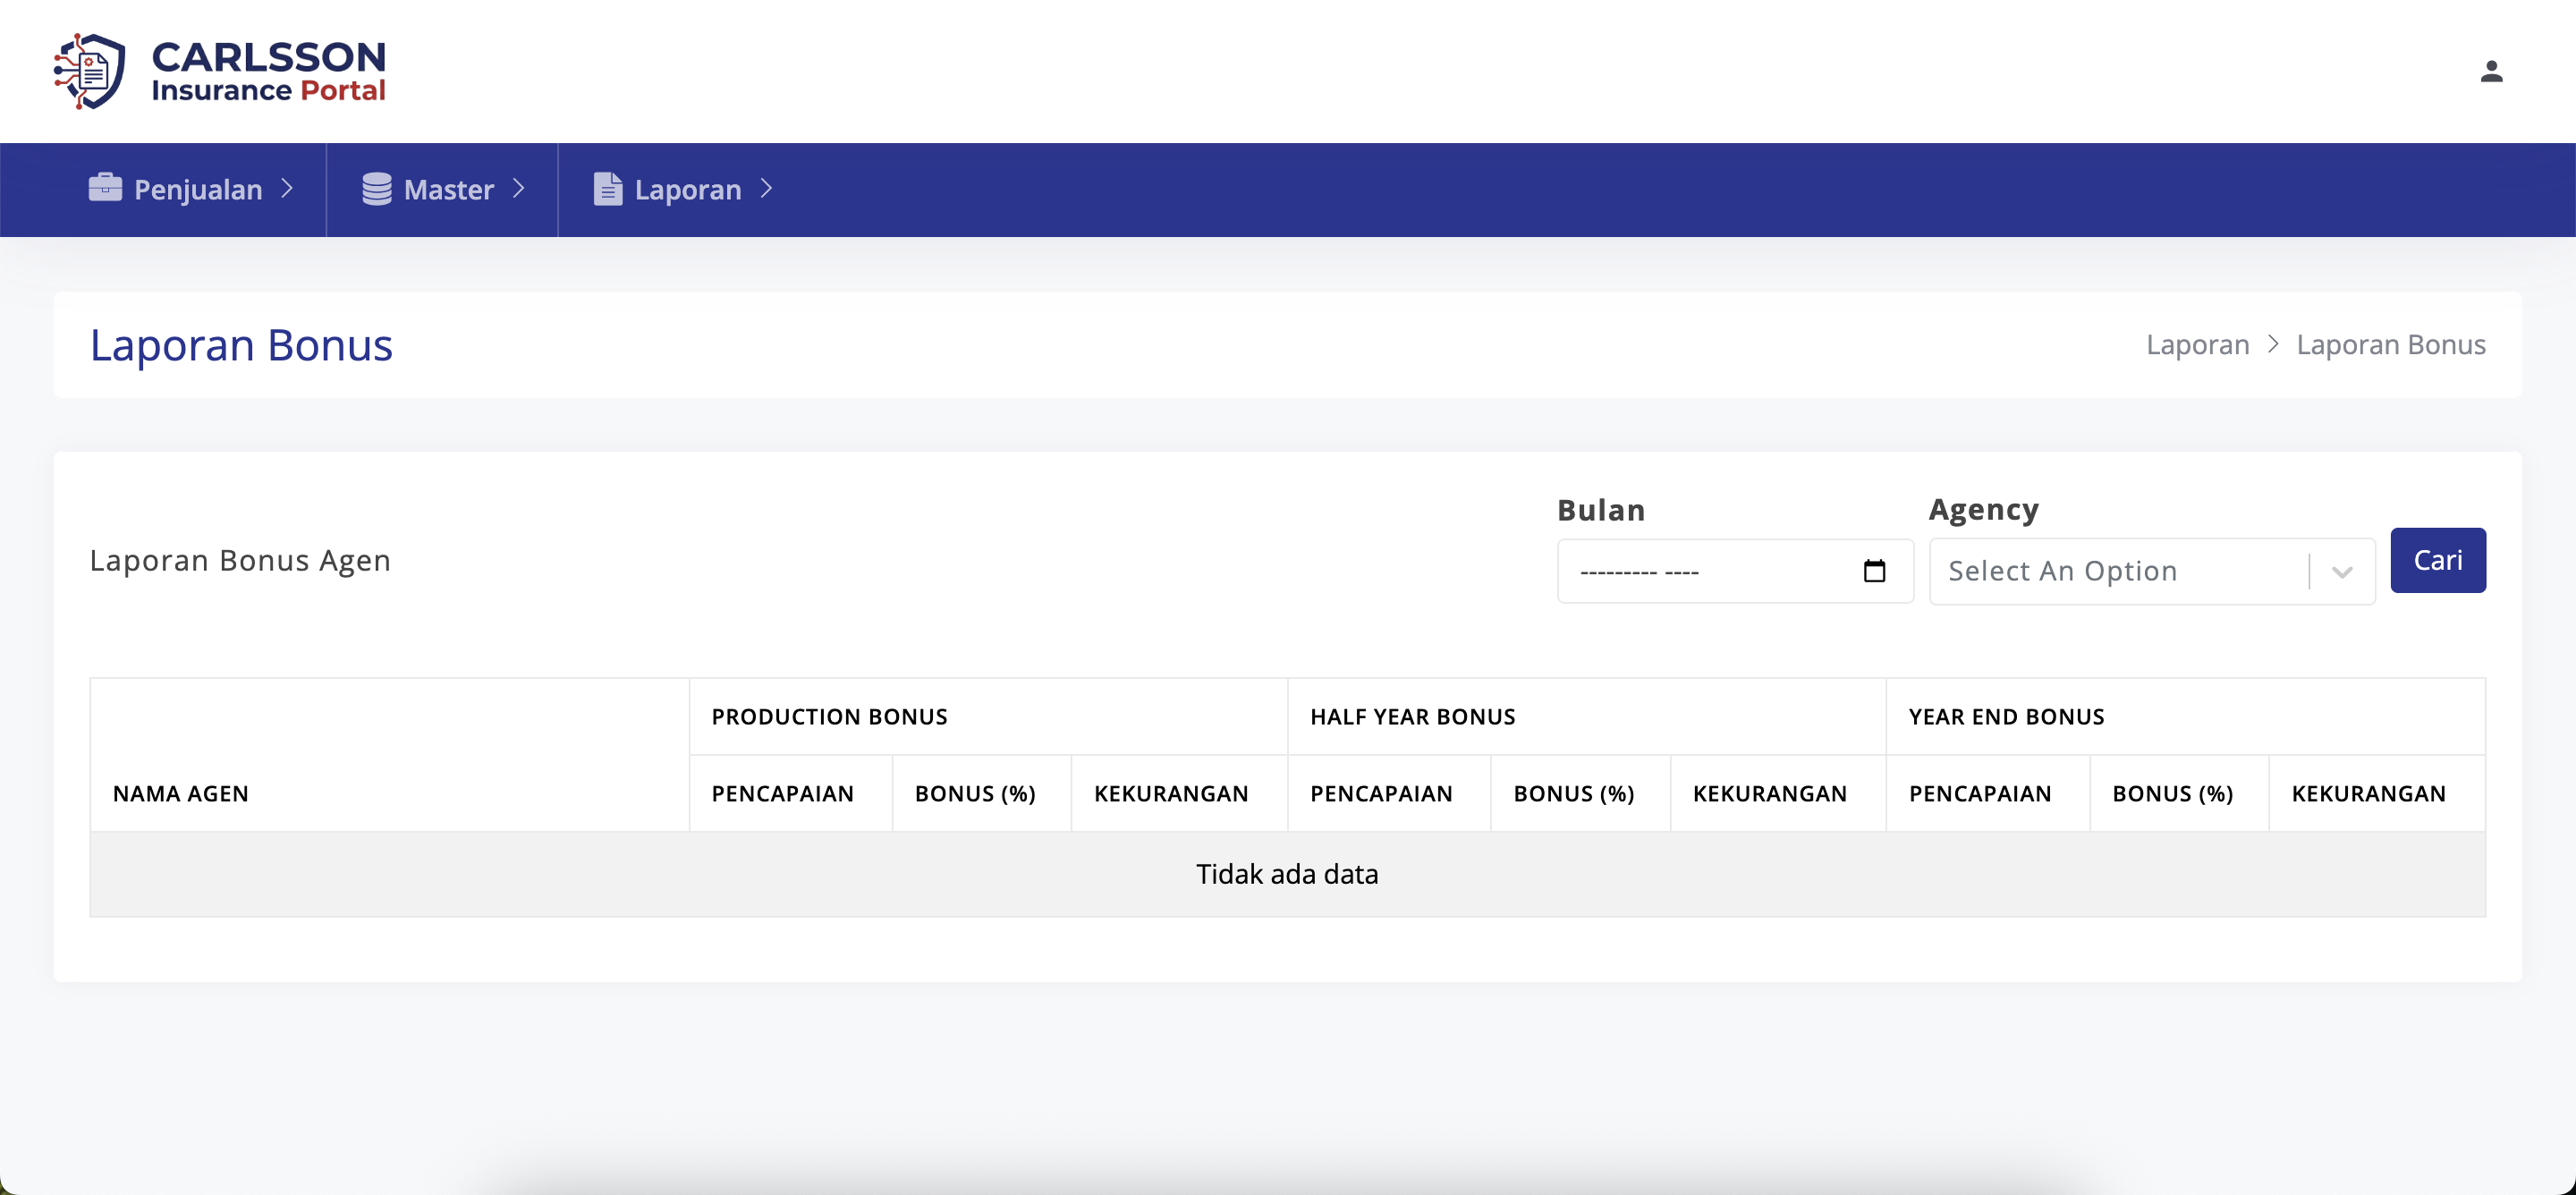Click the Master database icon
Viewport: 2576px width, 1195px height.
[x=377, y=188]
